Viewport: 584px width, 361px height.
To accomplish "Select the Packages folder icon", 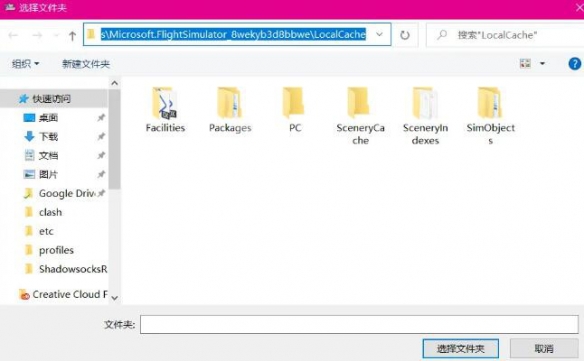I will coord(230,103).
